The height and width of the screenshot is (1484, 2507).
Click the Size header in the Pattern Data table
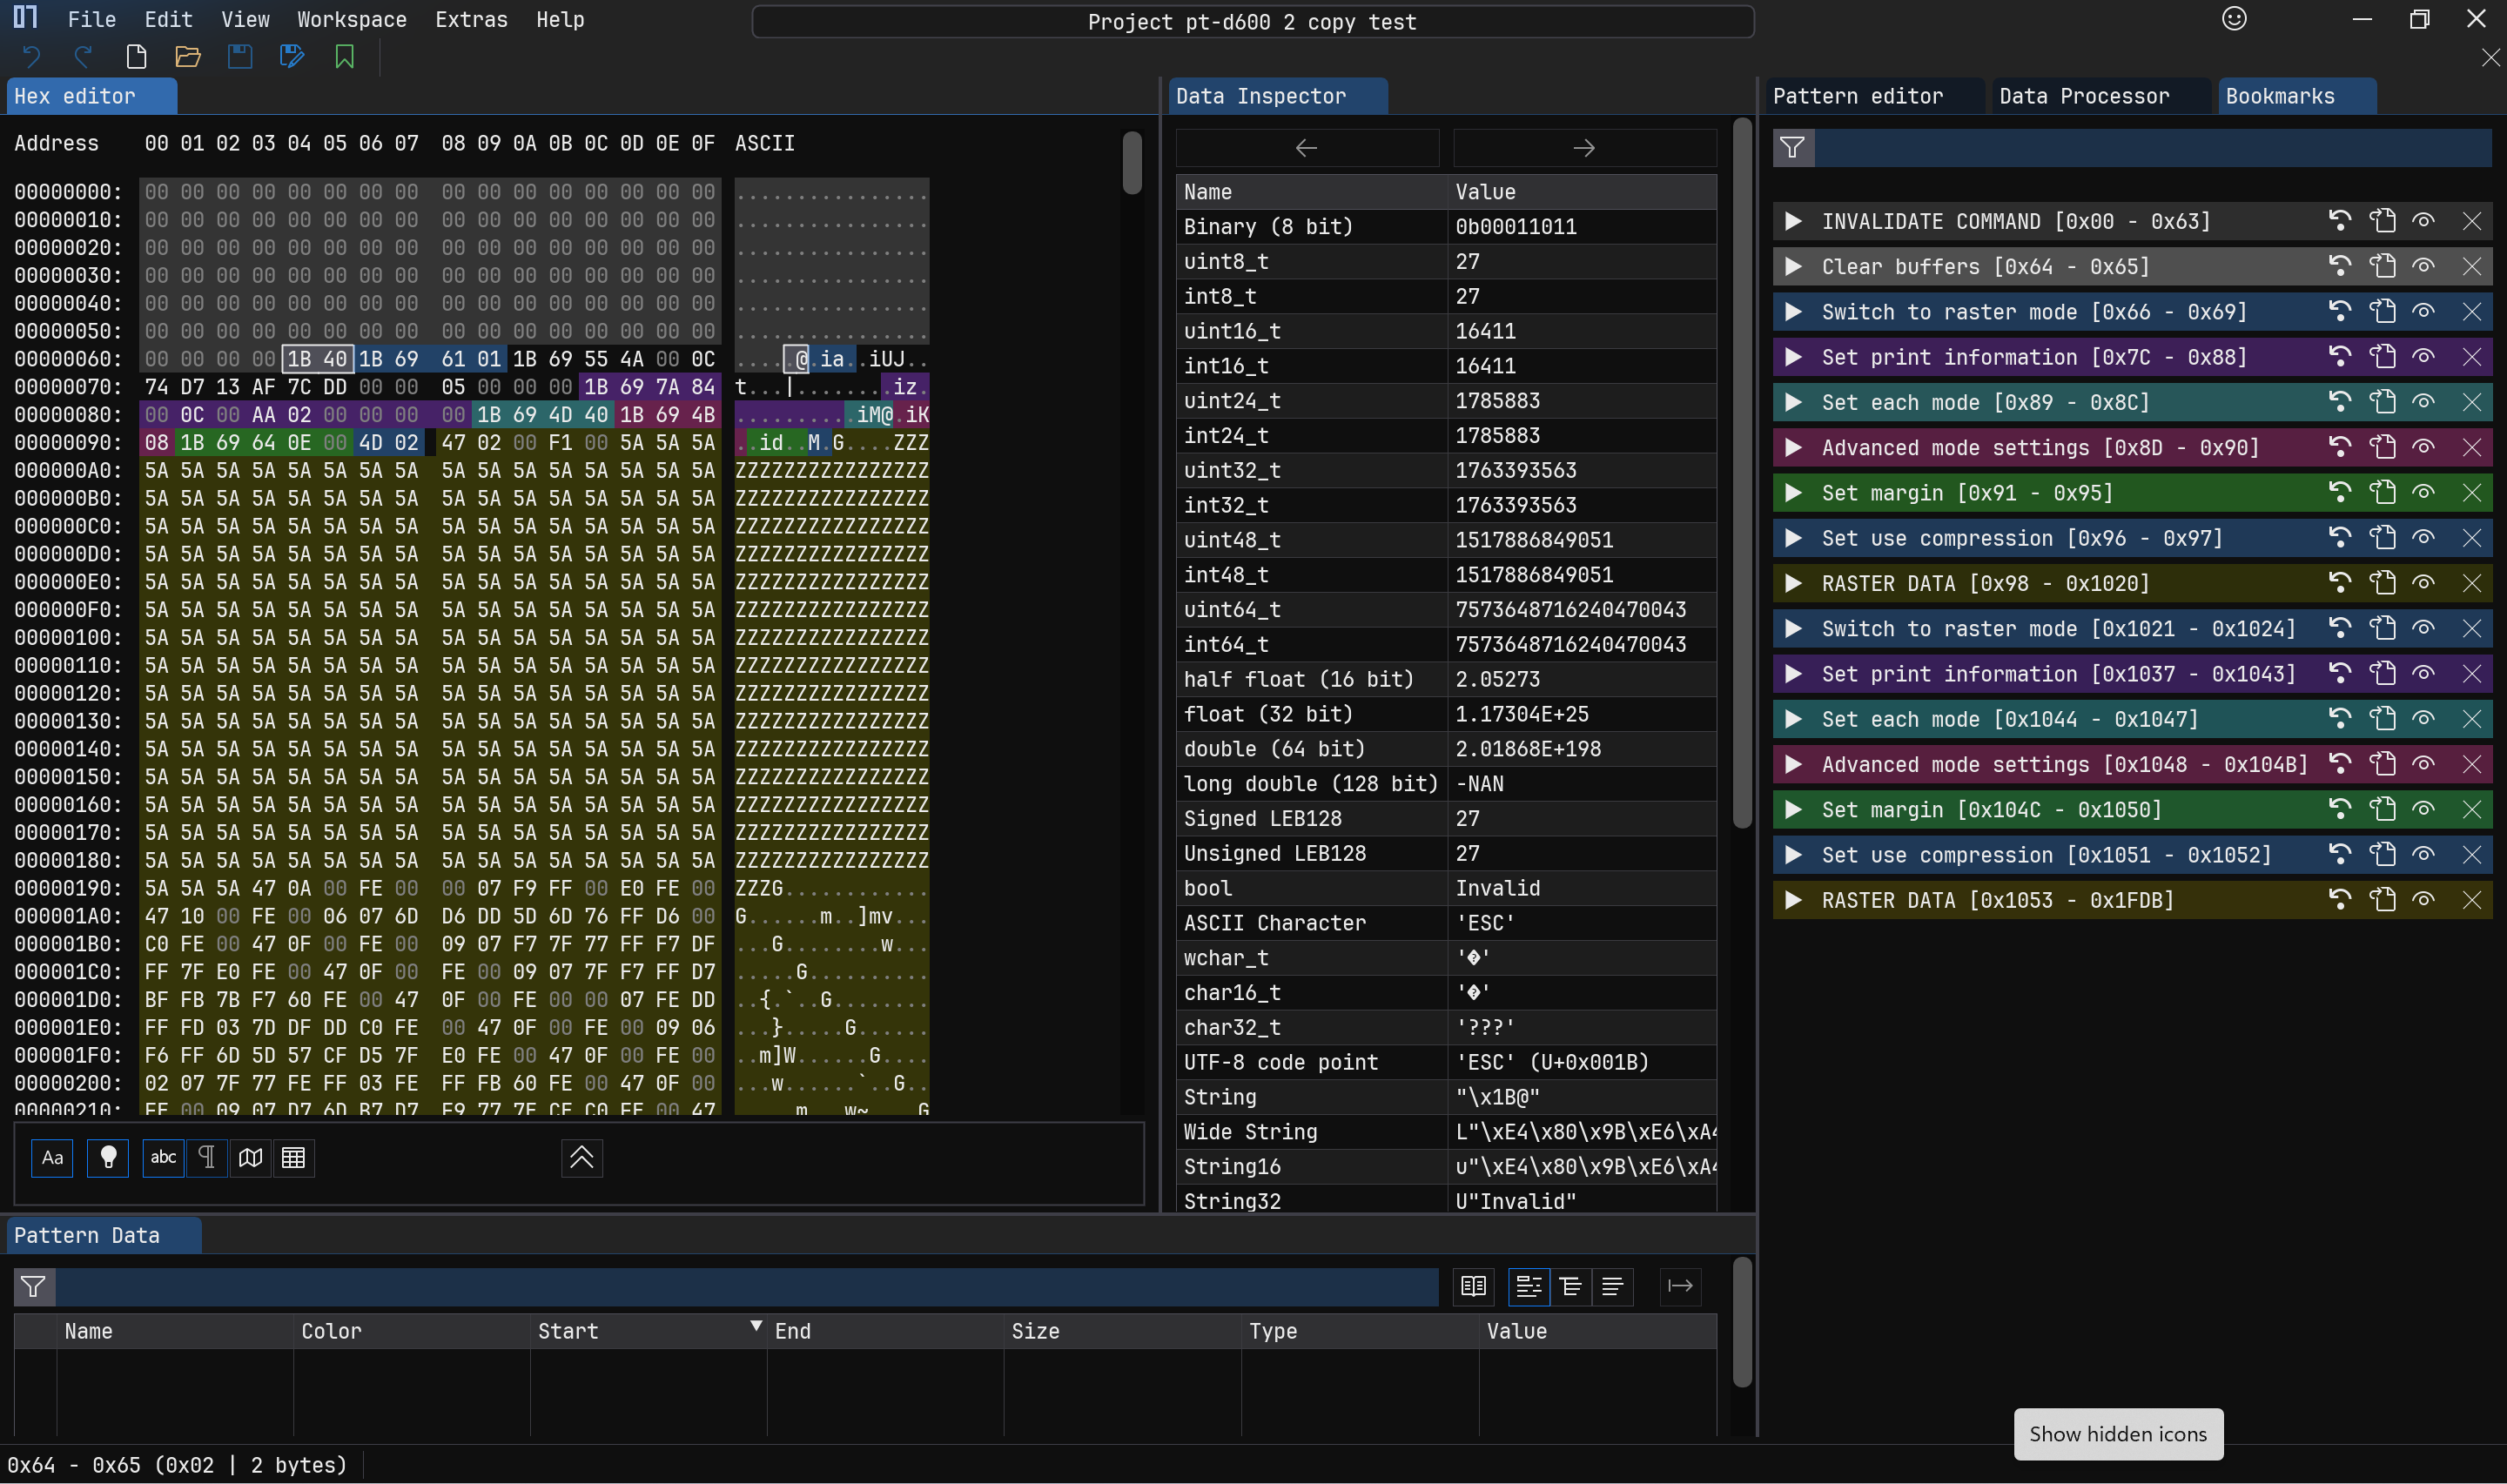pyautogui.click(x=1122, y=1331)
